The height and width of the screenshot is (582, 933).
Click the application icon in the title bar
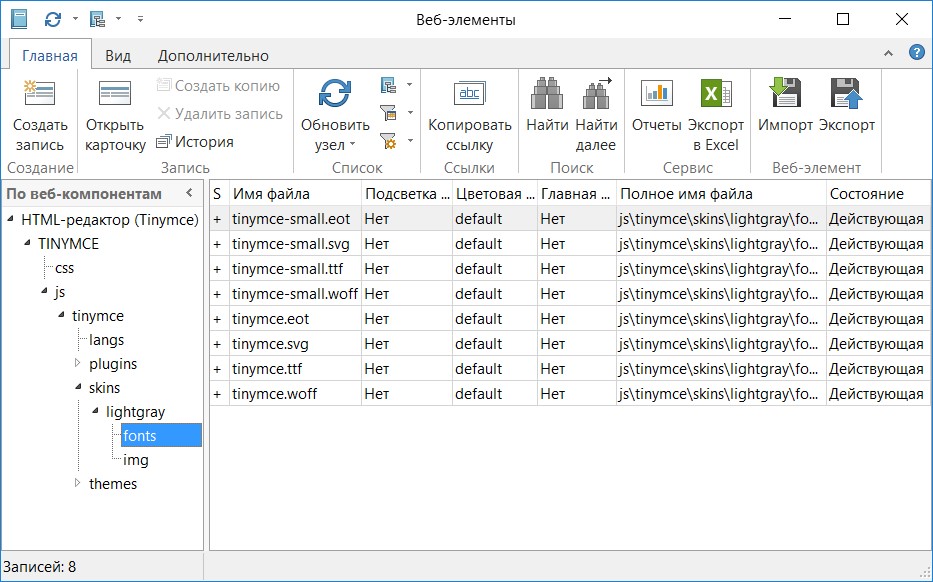click(x=19, y=19)
